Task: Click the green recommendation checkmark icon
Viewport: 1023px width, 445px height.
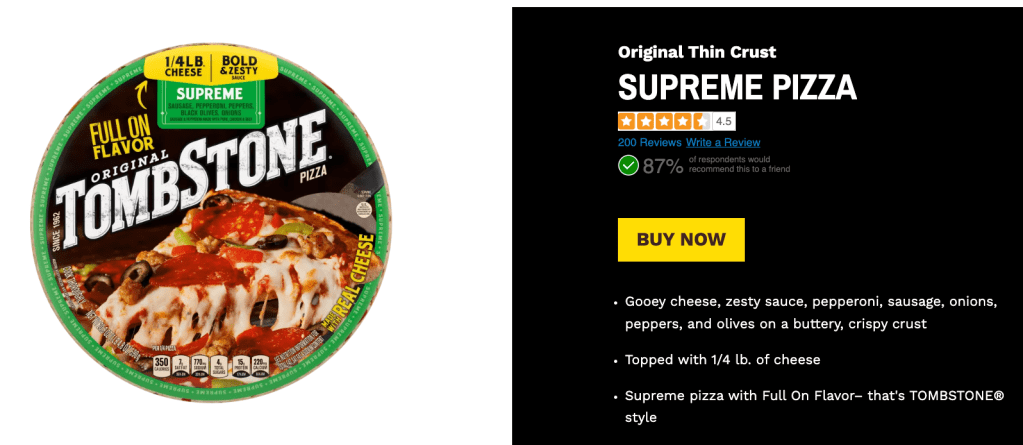Action: (x=628, y=166)
